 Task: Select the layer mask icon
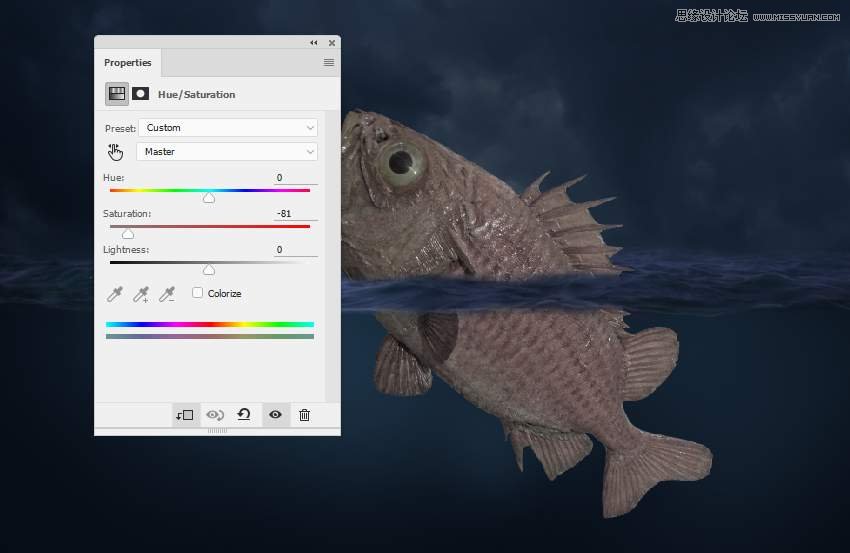tap(141, 94)
